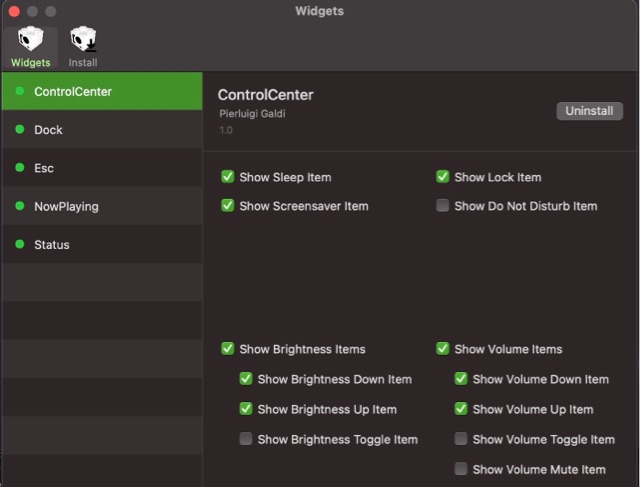Uncheck Show Sleep Item
Screen dimensions: 640x487
coord(228,177)
